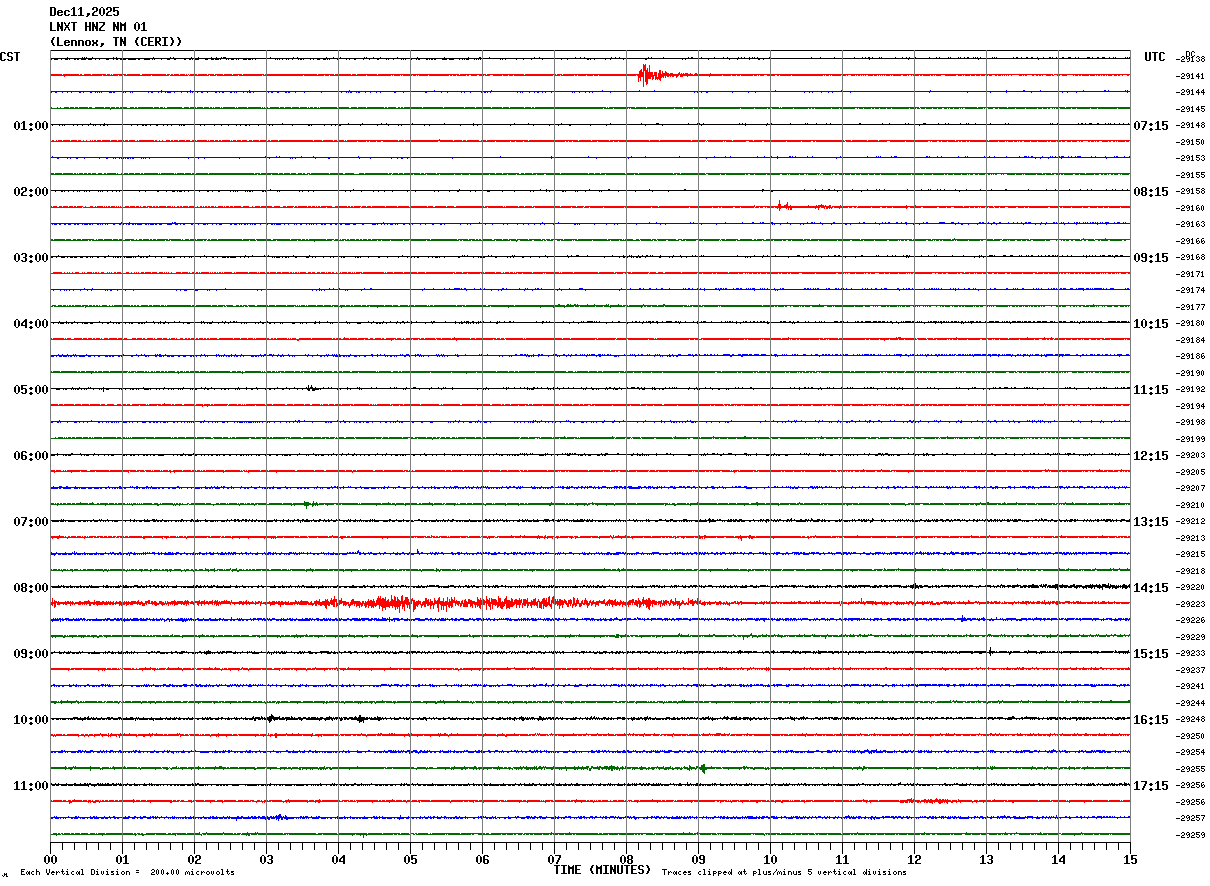Click the 'UTC' timezone label

[x=1155, y=57]
